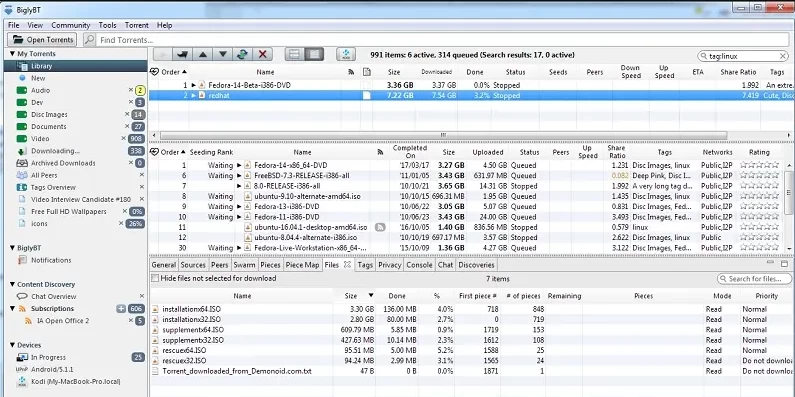Click the Tags Overview icon
The image size is (795, 397).
(x=21, y=188)
